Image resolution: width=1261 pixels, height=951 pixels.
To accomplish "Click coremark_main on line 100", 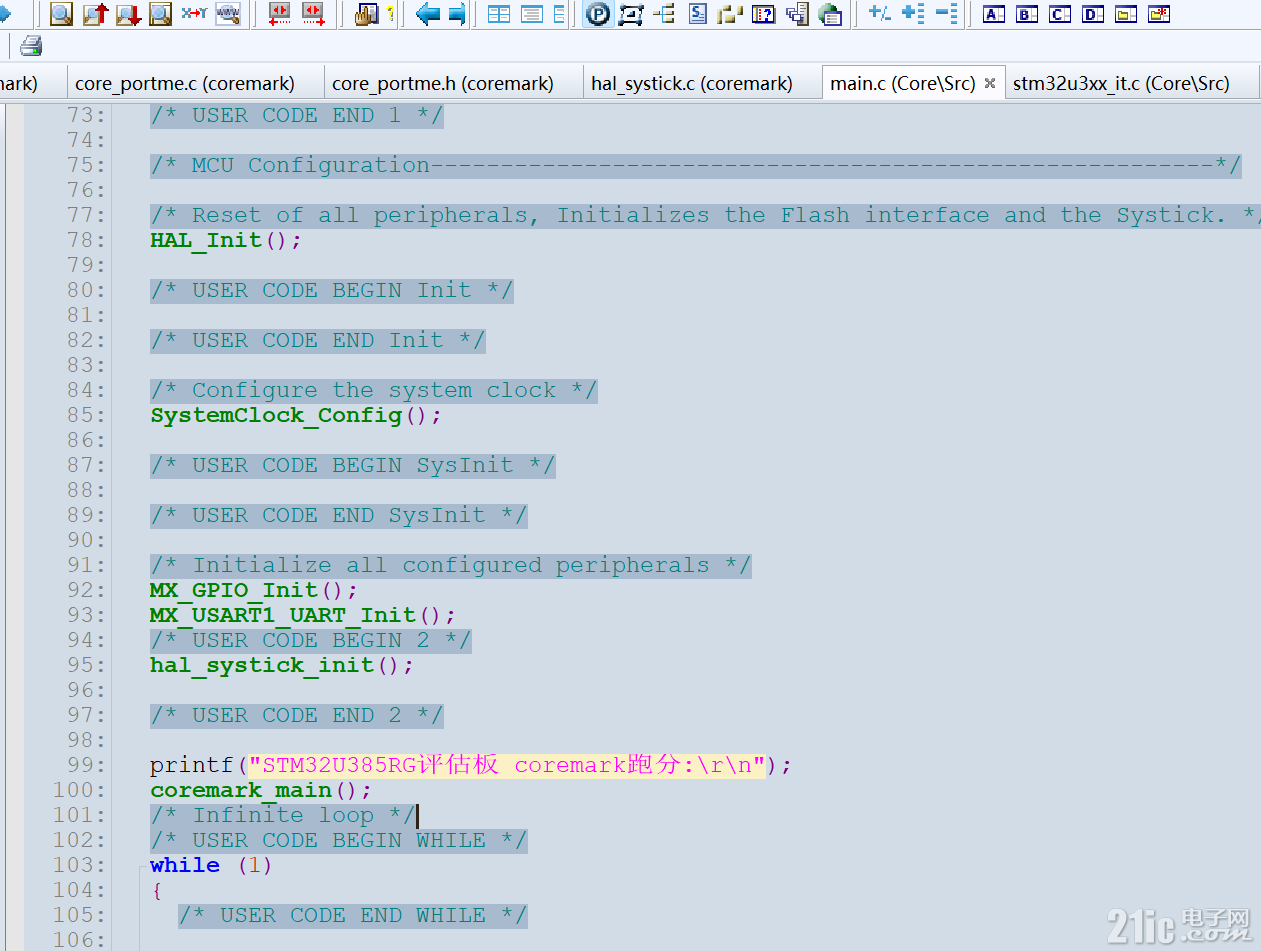I will tap(241, 790).
